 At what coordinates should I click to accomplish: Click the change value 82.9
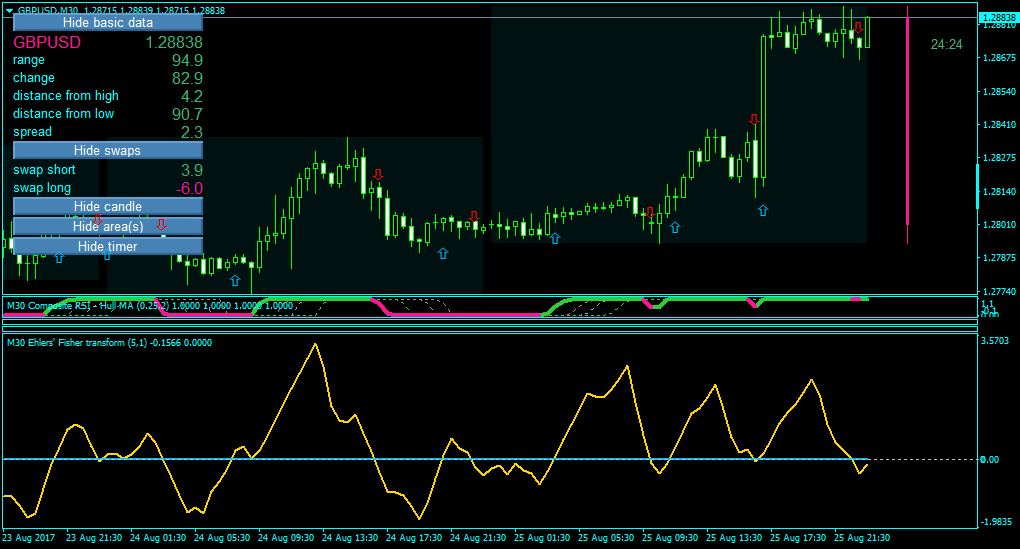pos(187,78)
